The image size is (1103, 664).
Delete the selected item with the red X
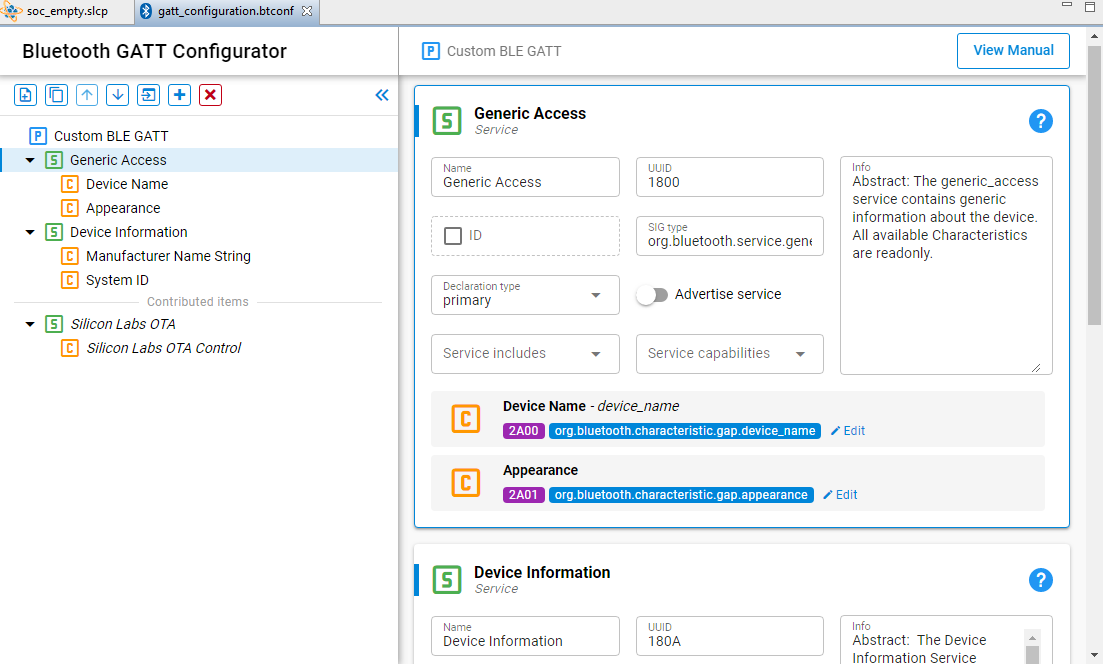click(x=209, y=94)
